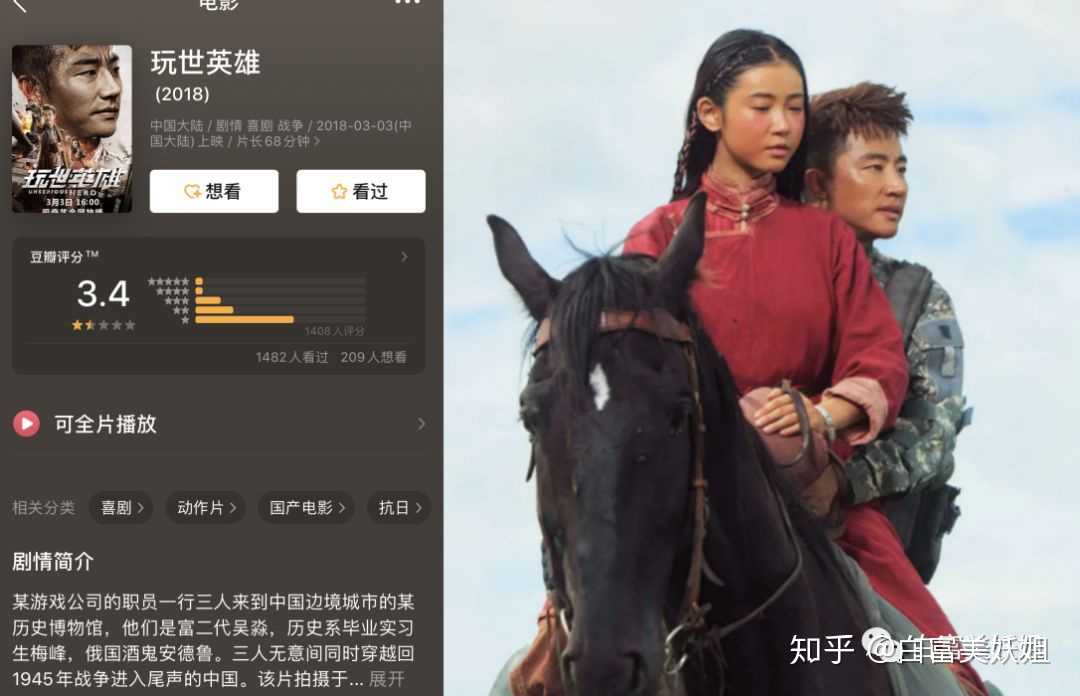Open the 3.4 score star rating
The width and height of the screenshot is (1080, 696).
(x=103, y=325)
